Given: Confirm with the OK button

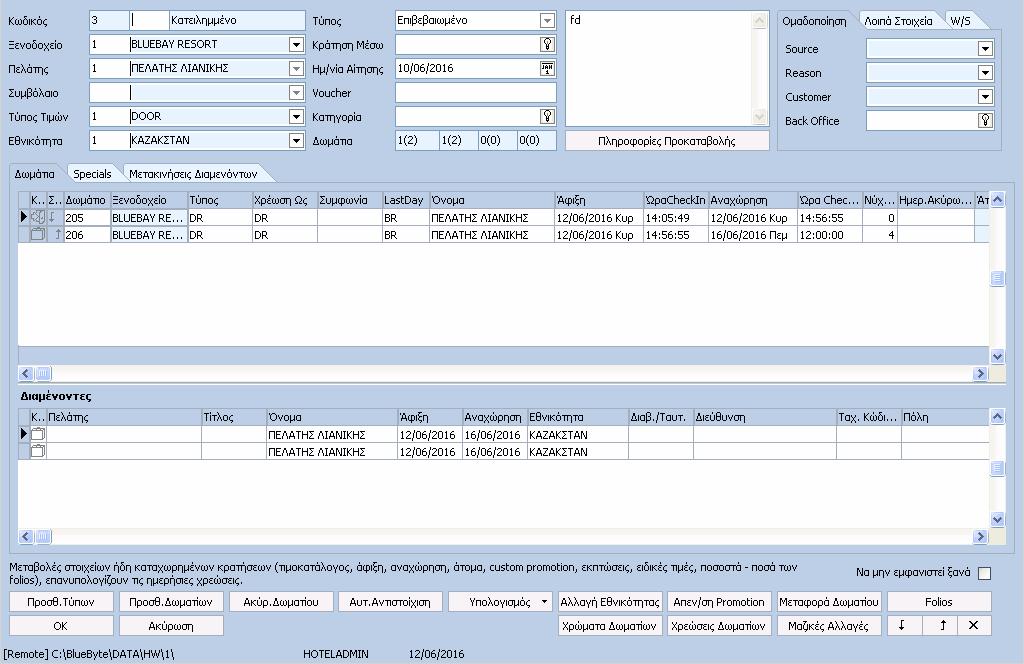Looking at the screenshot, I should point(61,625).
